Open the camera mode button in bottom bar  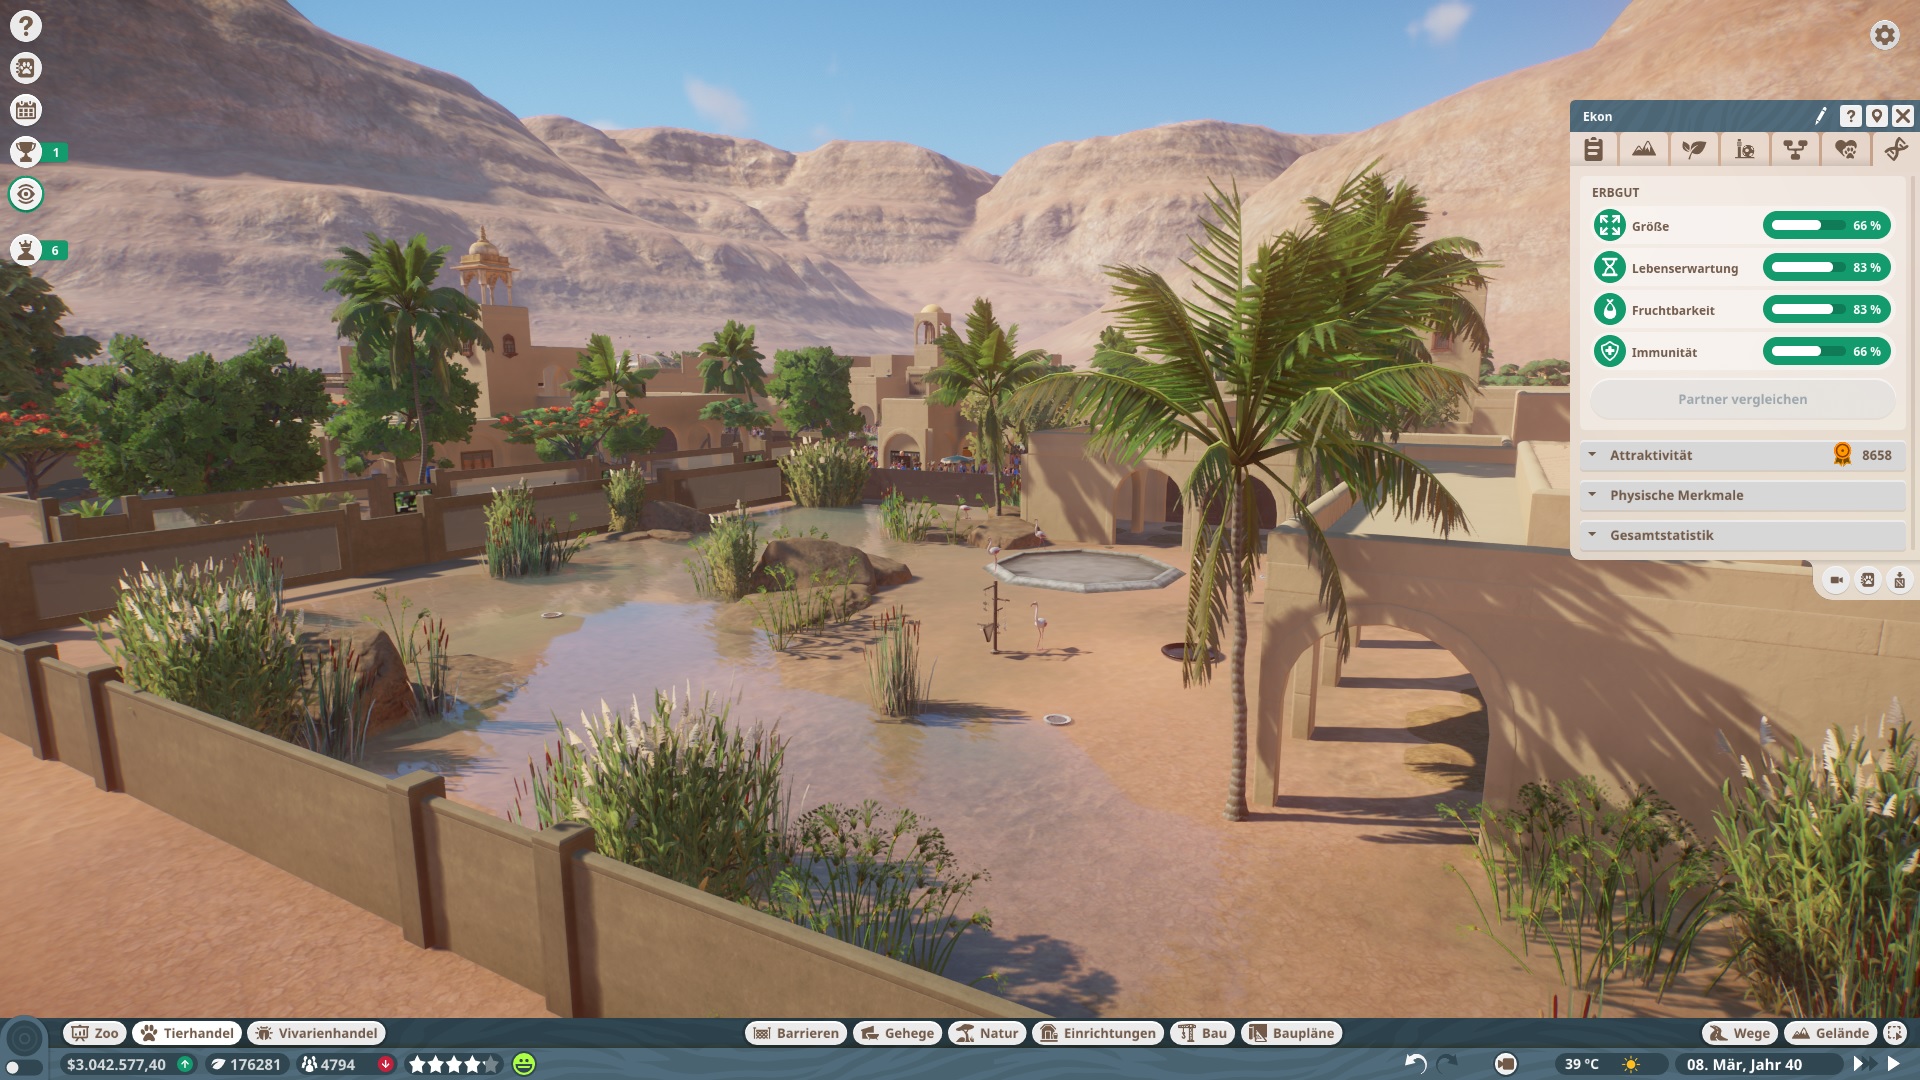(x=1505, y=1064)
